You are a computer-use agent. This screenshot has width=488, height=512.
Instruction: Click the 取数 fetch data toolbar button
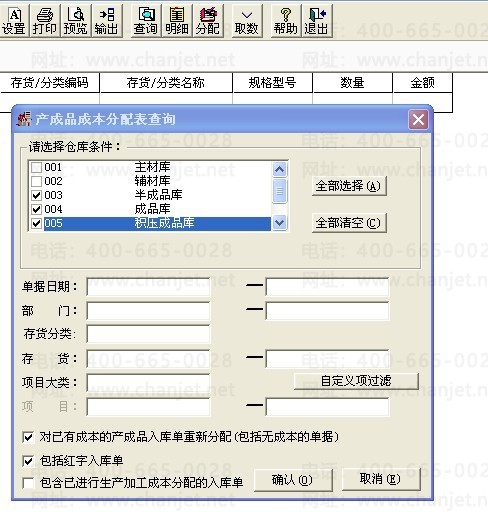[x=247, y=21]
